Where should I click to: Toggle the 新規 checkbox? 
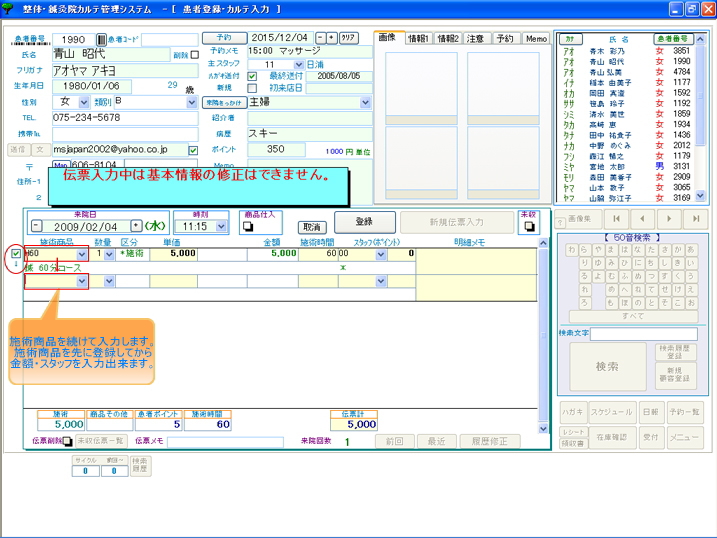[252, 88]
